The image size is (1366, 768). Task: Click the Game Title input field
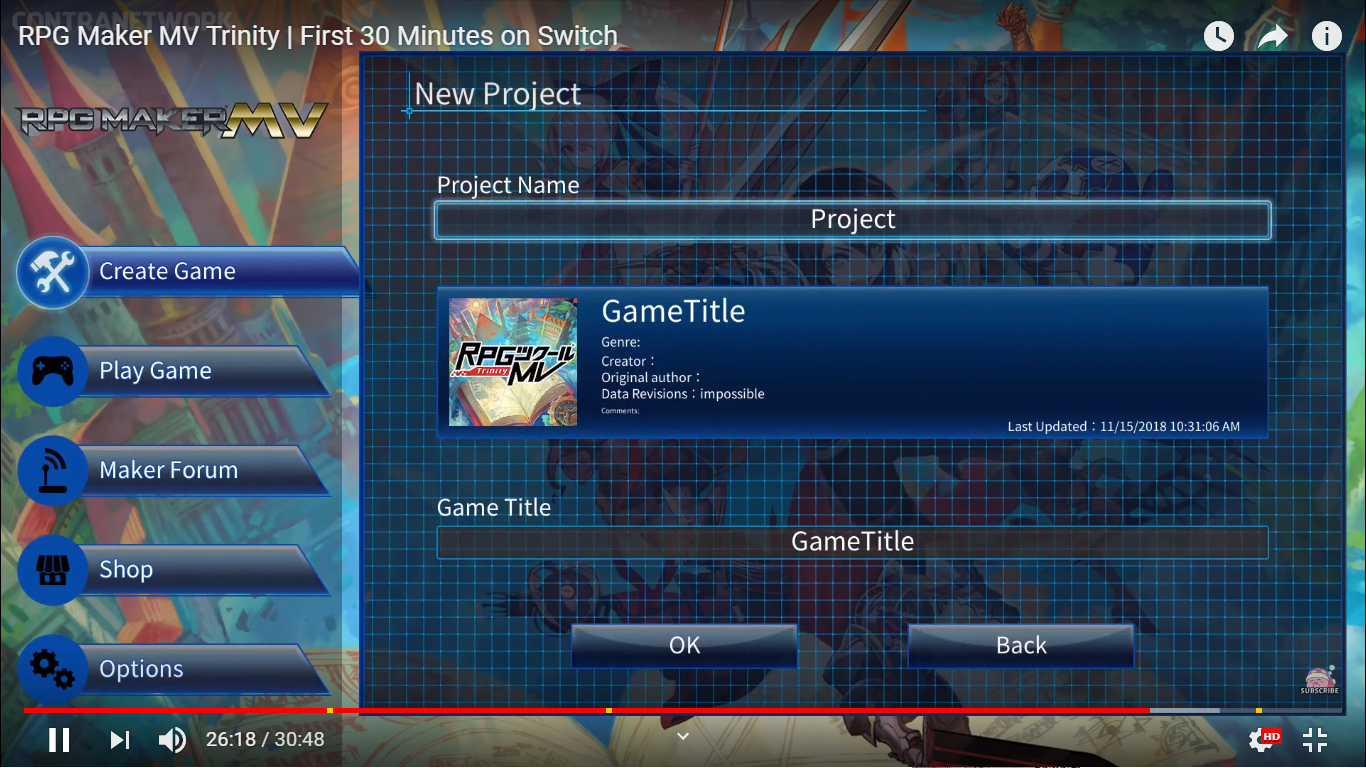tap(853, 542)
